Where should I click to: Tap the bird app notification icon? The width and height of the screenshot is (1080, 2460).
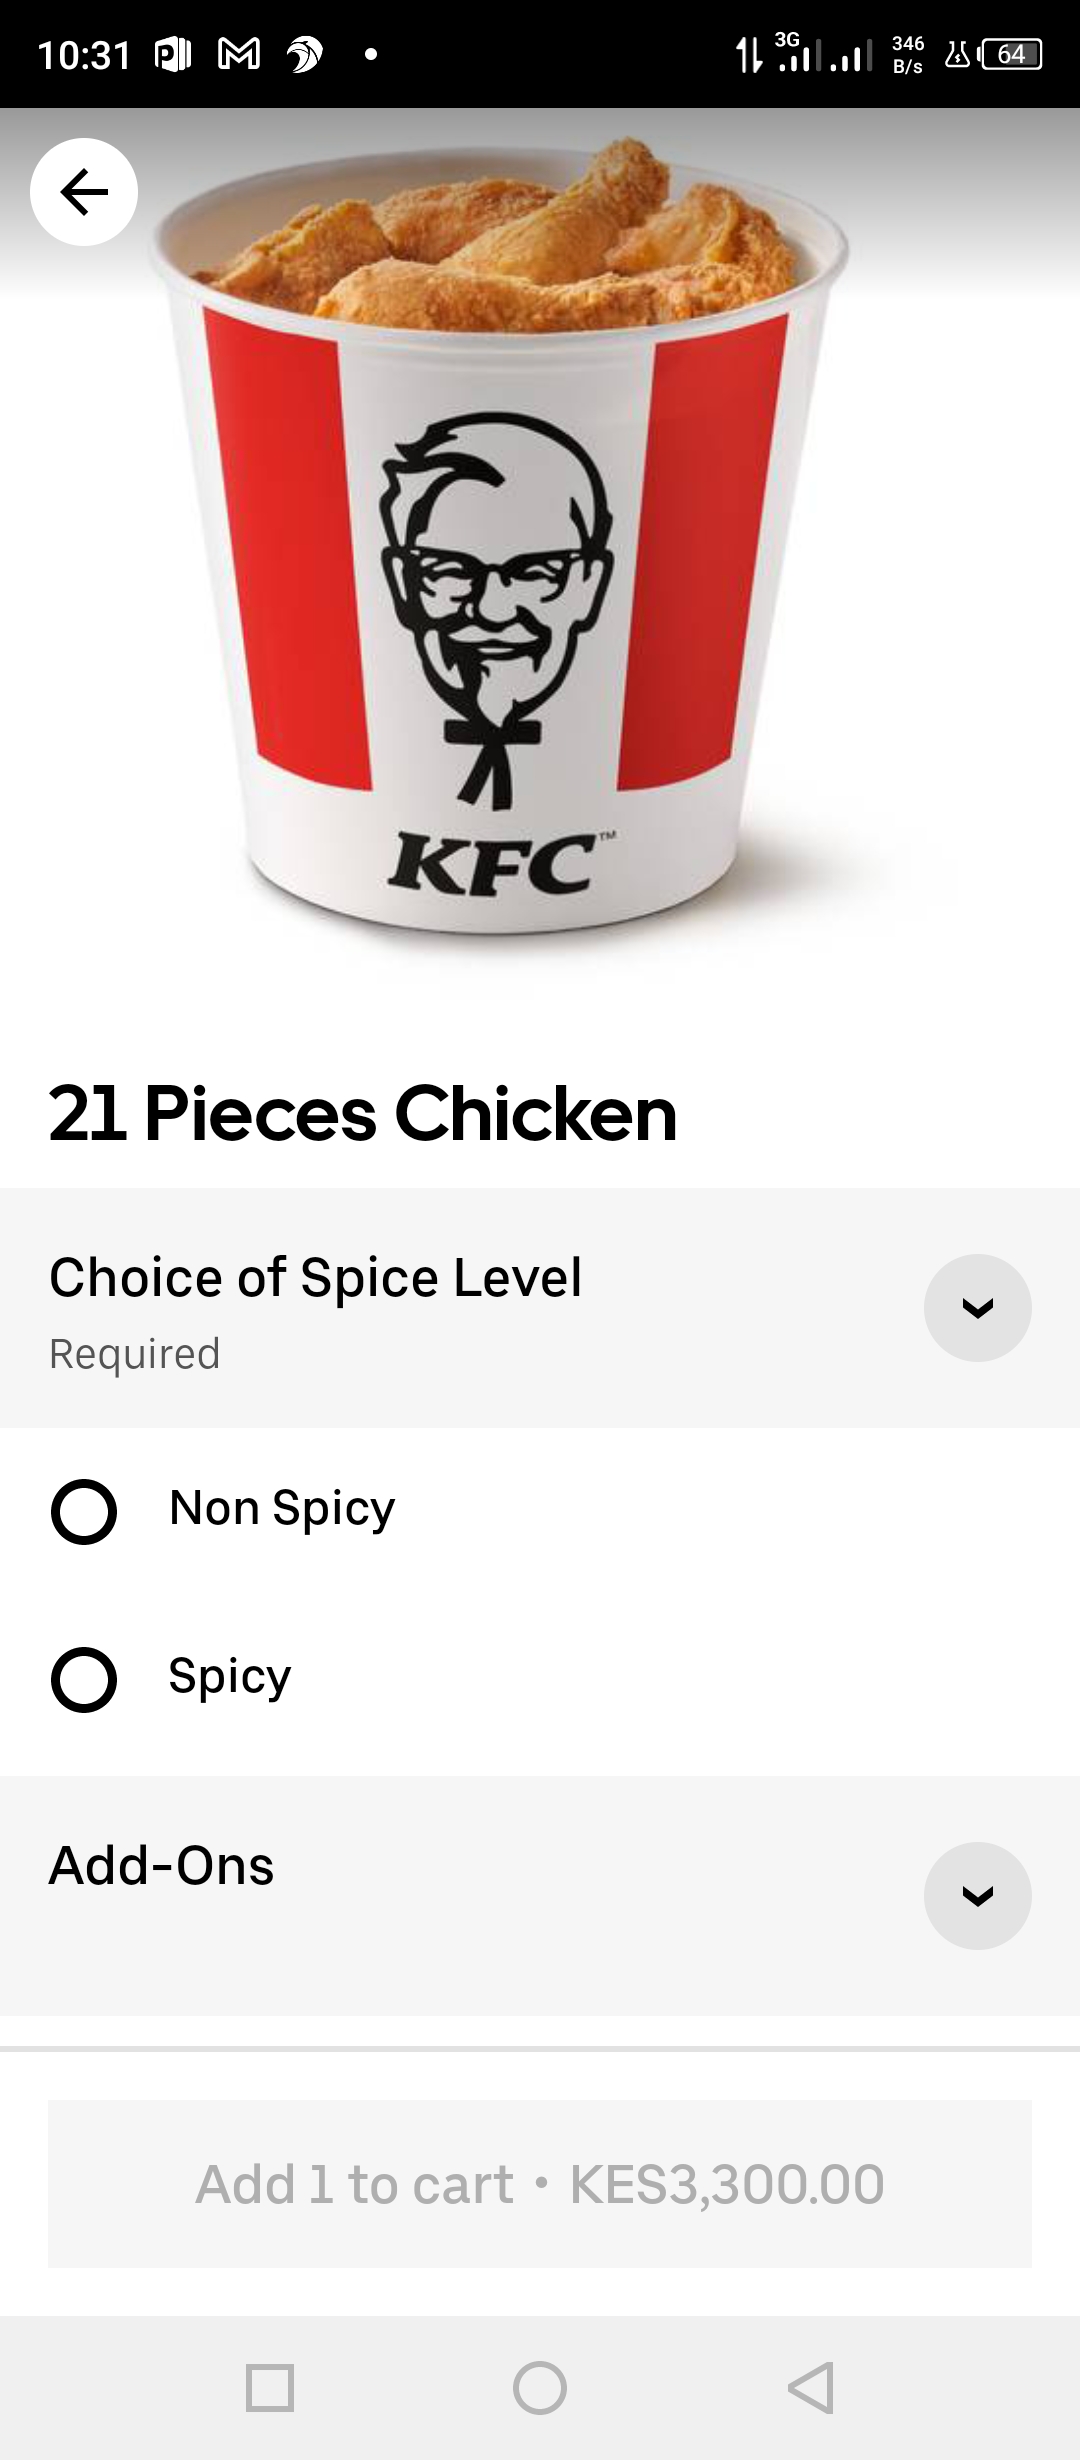305,54
